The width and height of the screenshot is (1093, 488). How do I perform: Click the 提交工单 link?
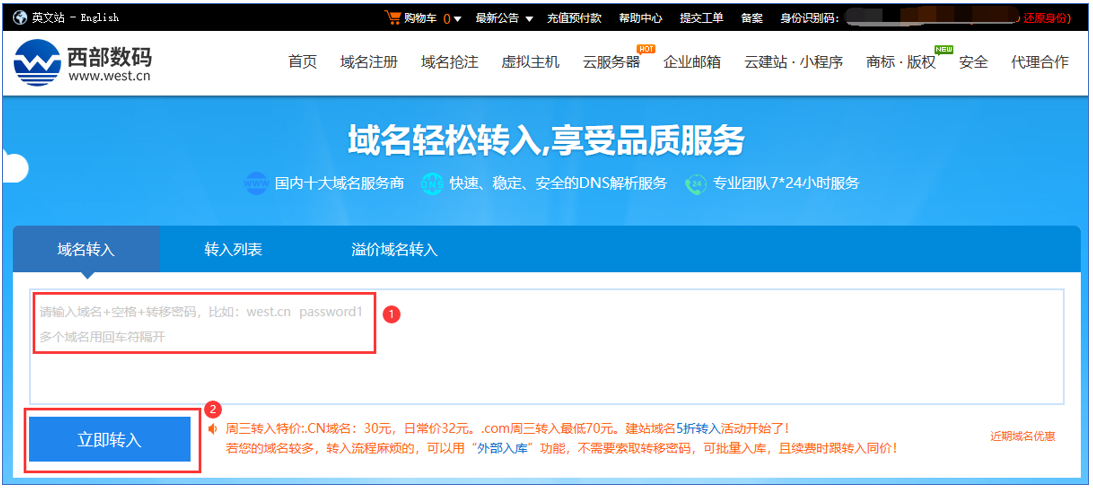701,18
